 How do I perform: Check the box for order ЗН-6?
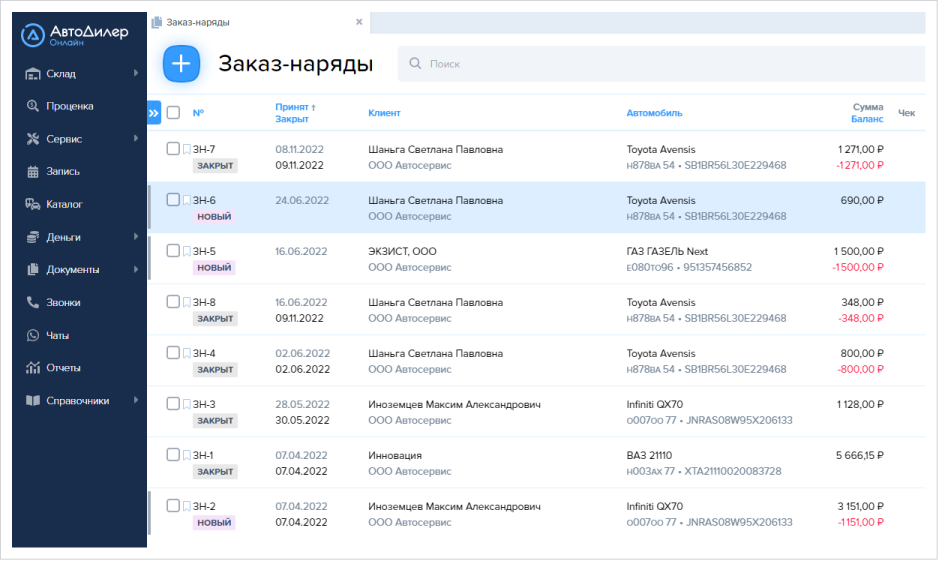click(x=173, y=199)
